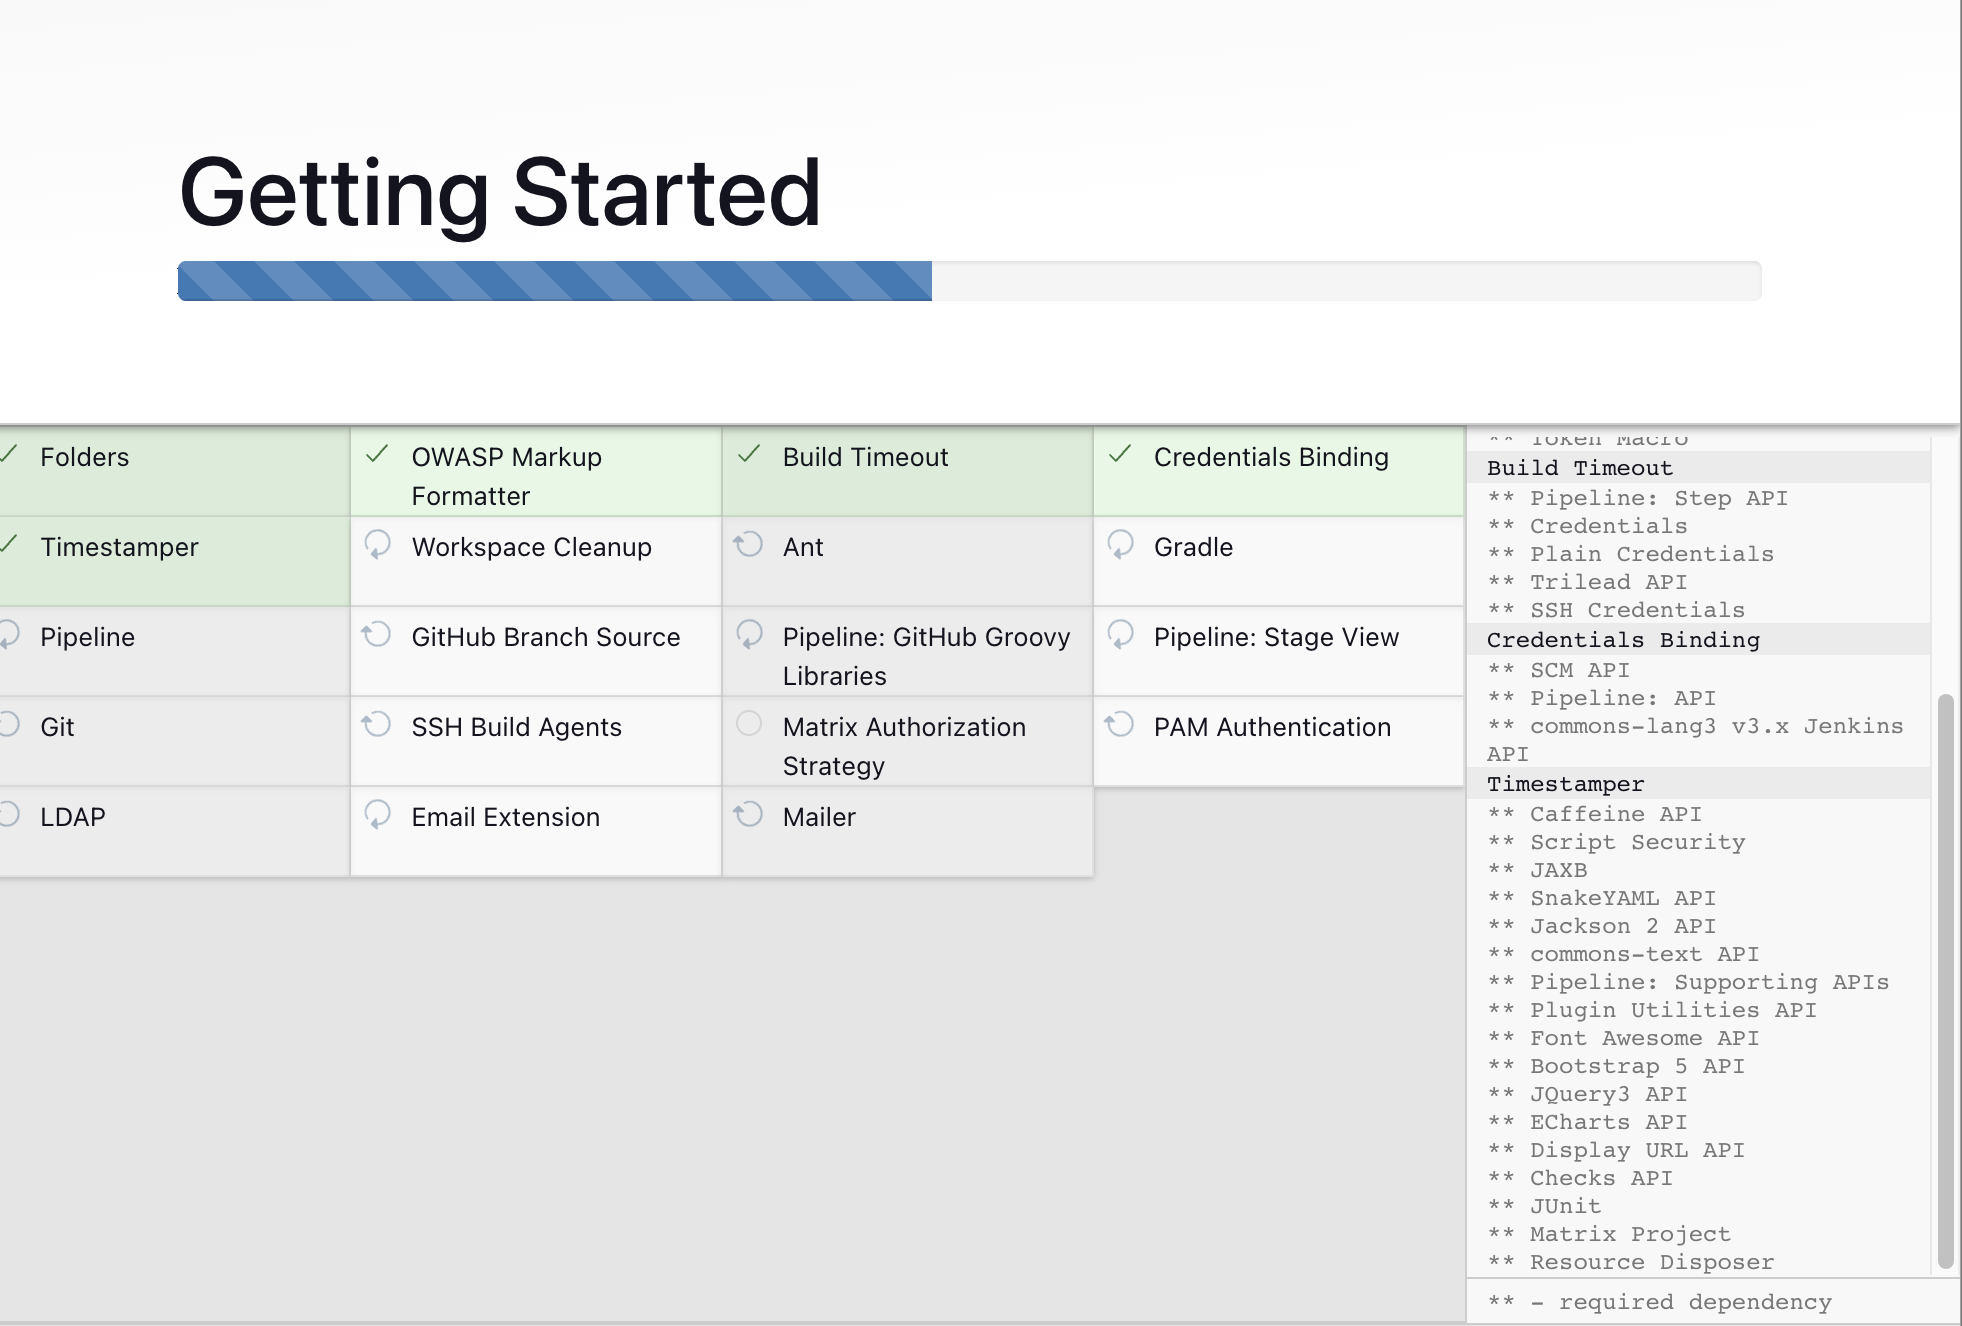Click the pending icon next to Mailer
Viewport: 1962px width, 1326px height.
click(x=749, y=814)
